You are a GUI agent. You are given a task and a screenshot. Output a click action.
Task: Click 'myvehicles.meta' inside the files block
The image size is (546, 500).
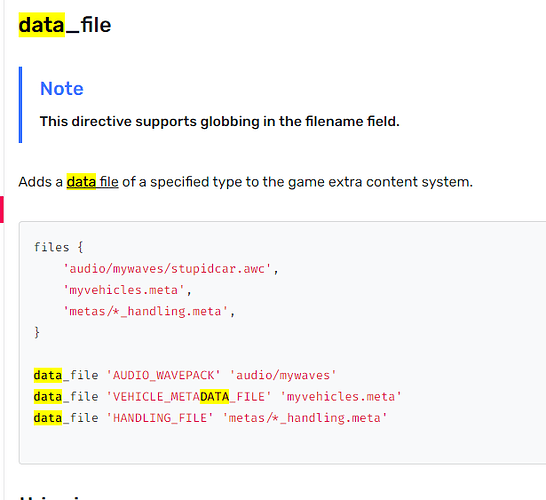123,290
